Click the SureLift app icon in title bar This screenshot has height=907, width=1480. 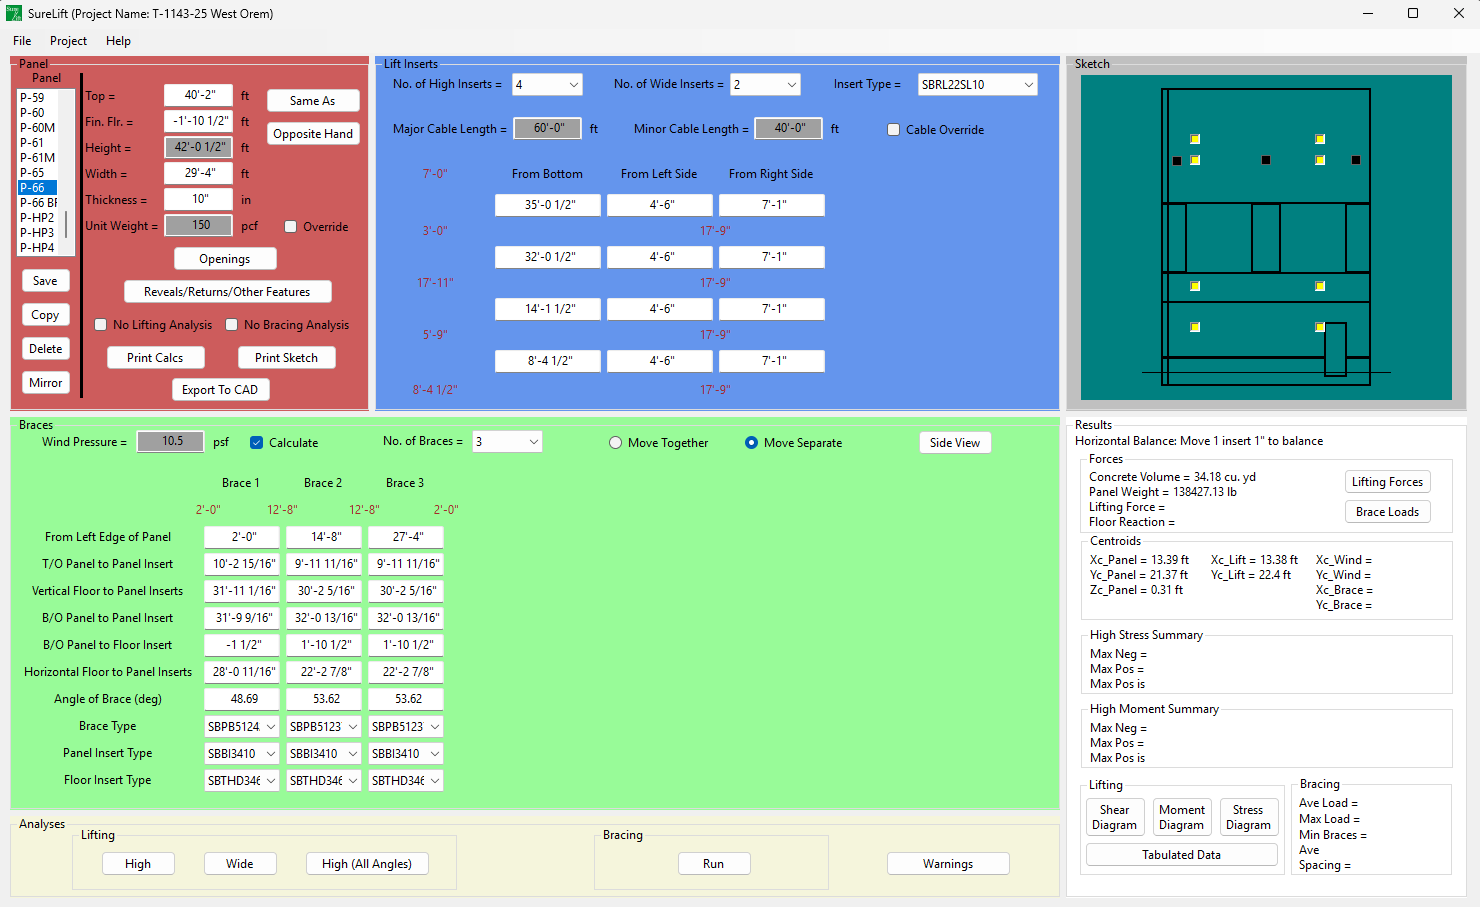14,13
